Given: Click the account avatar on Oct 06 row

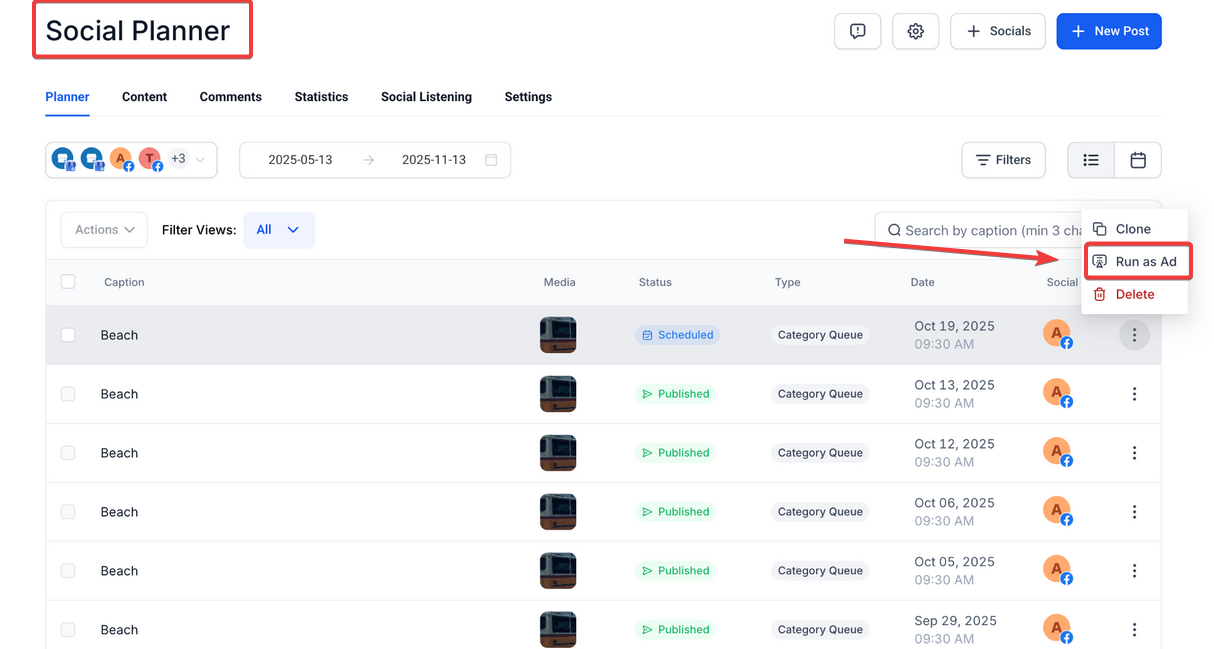Looking at the screenshot, I should [x=1057, y=511].
